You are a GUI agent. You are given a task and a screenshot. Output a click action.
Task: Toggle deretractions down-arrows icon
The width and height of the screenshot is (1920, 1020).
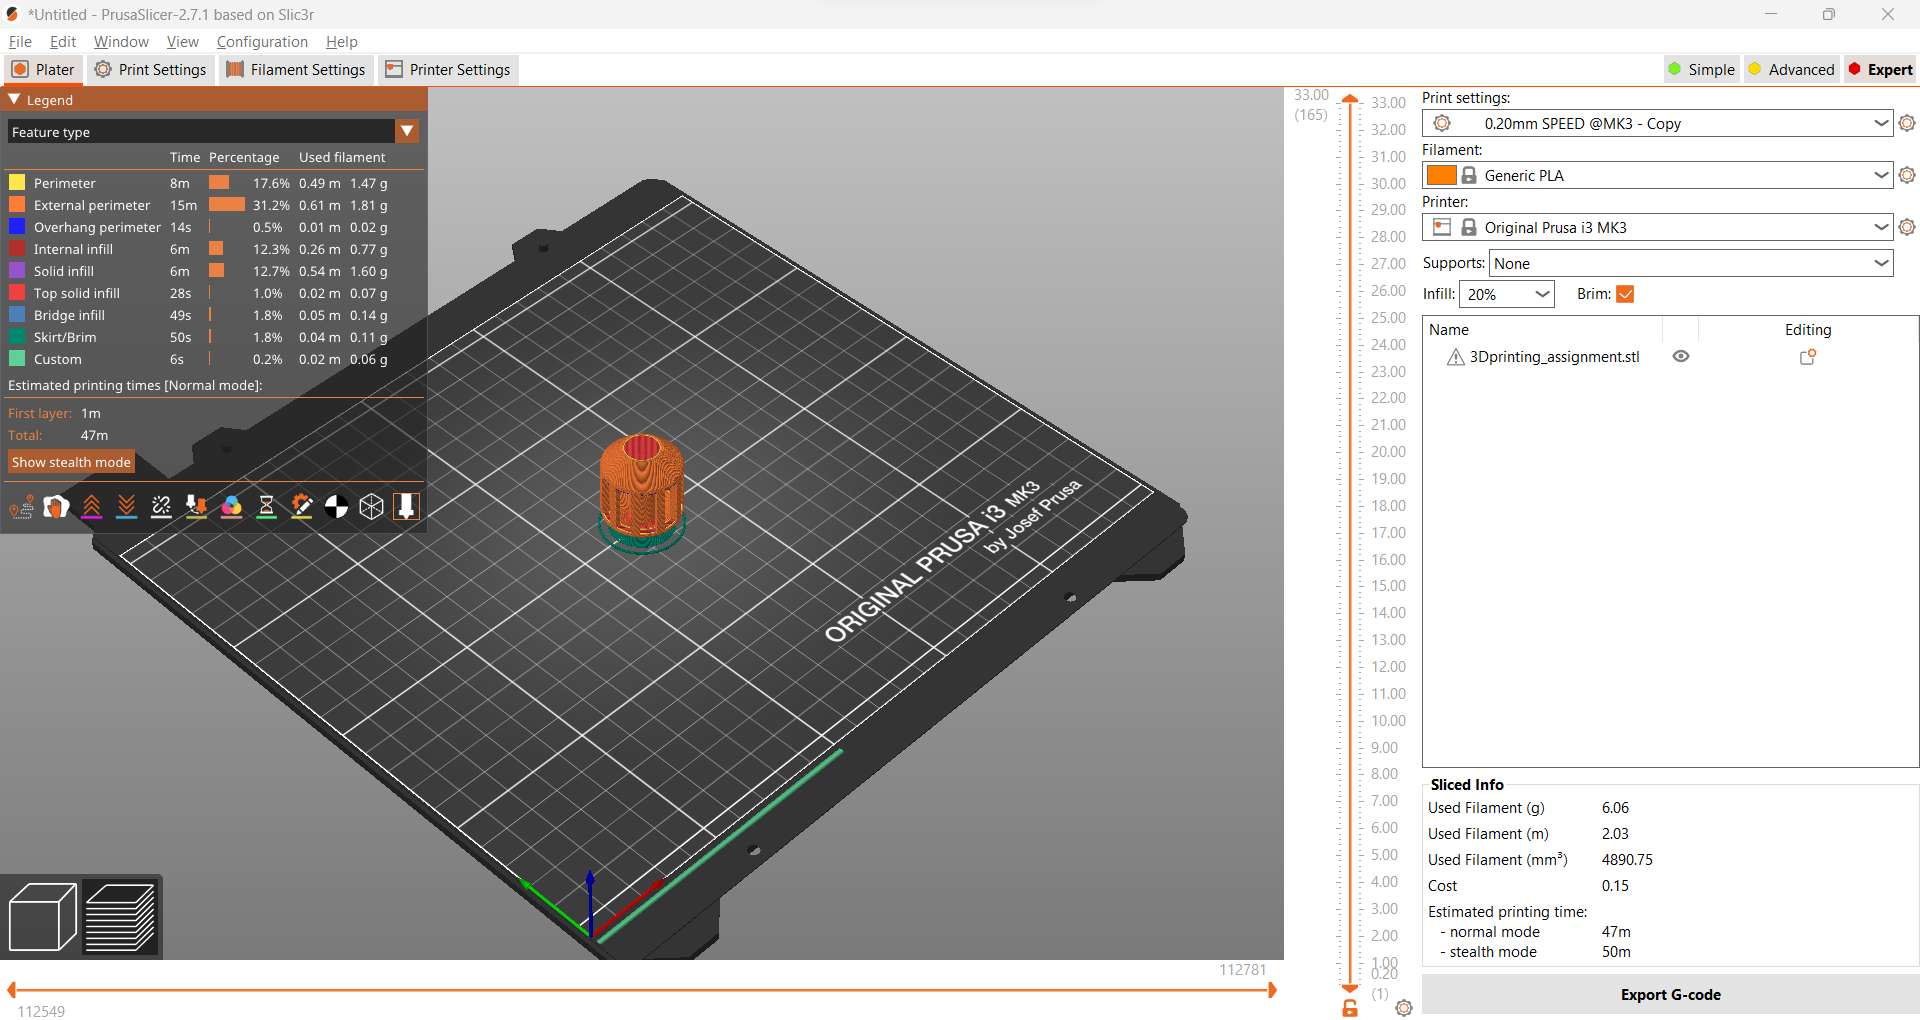(126, 507)
